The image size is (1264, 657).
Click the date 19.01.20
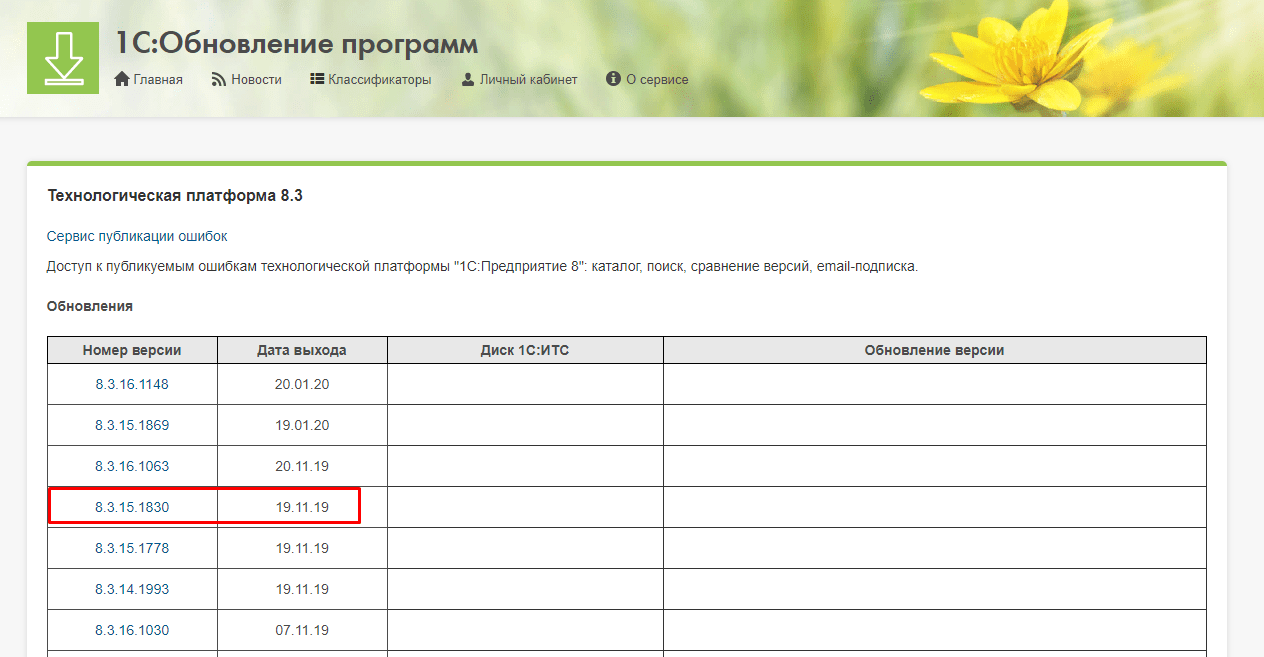tap(302, 425)
